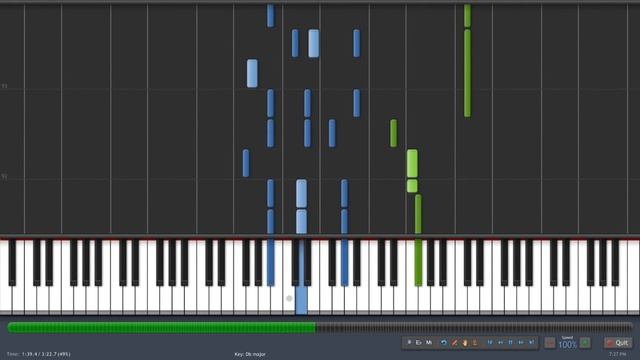This screenshot has width=640, height=360.
Task: Decrease playback speed with the red minus button
Action: [550, 343]
